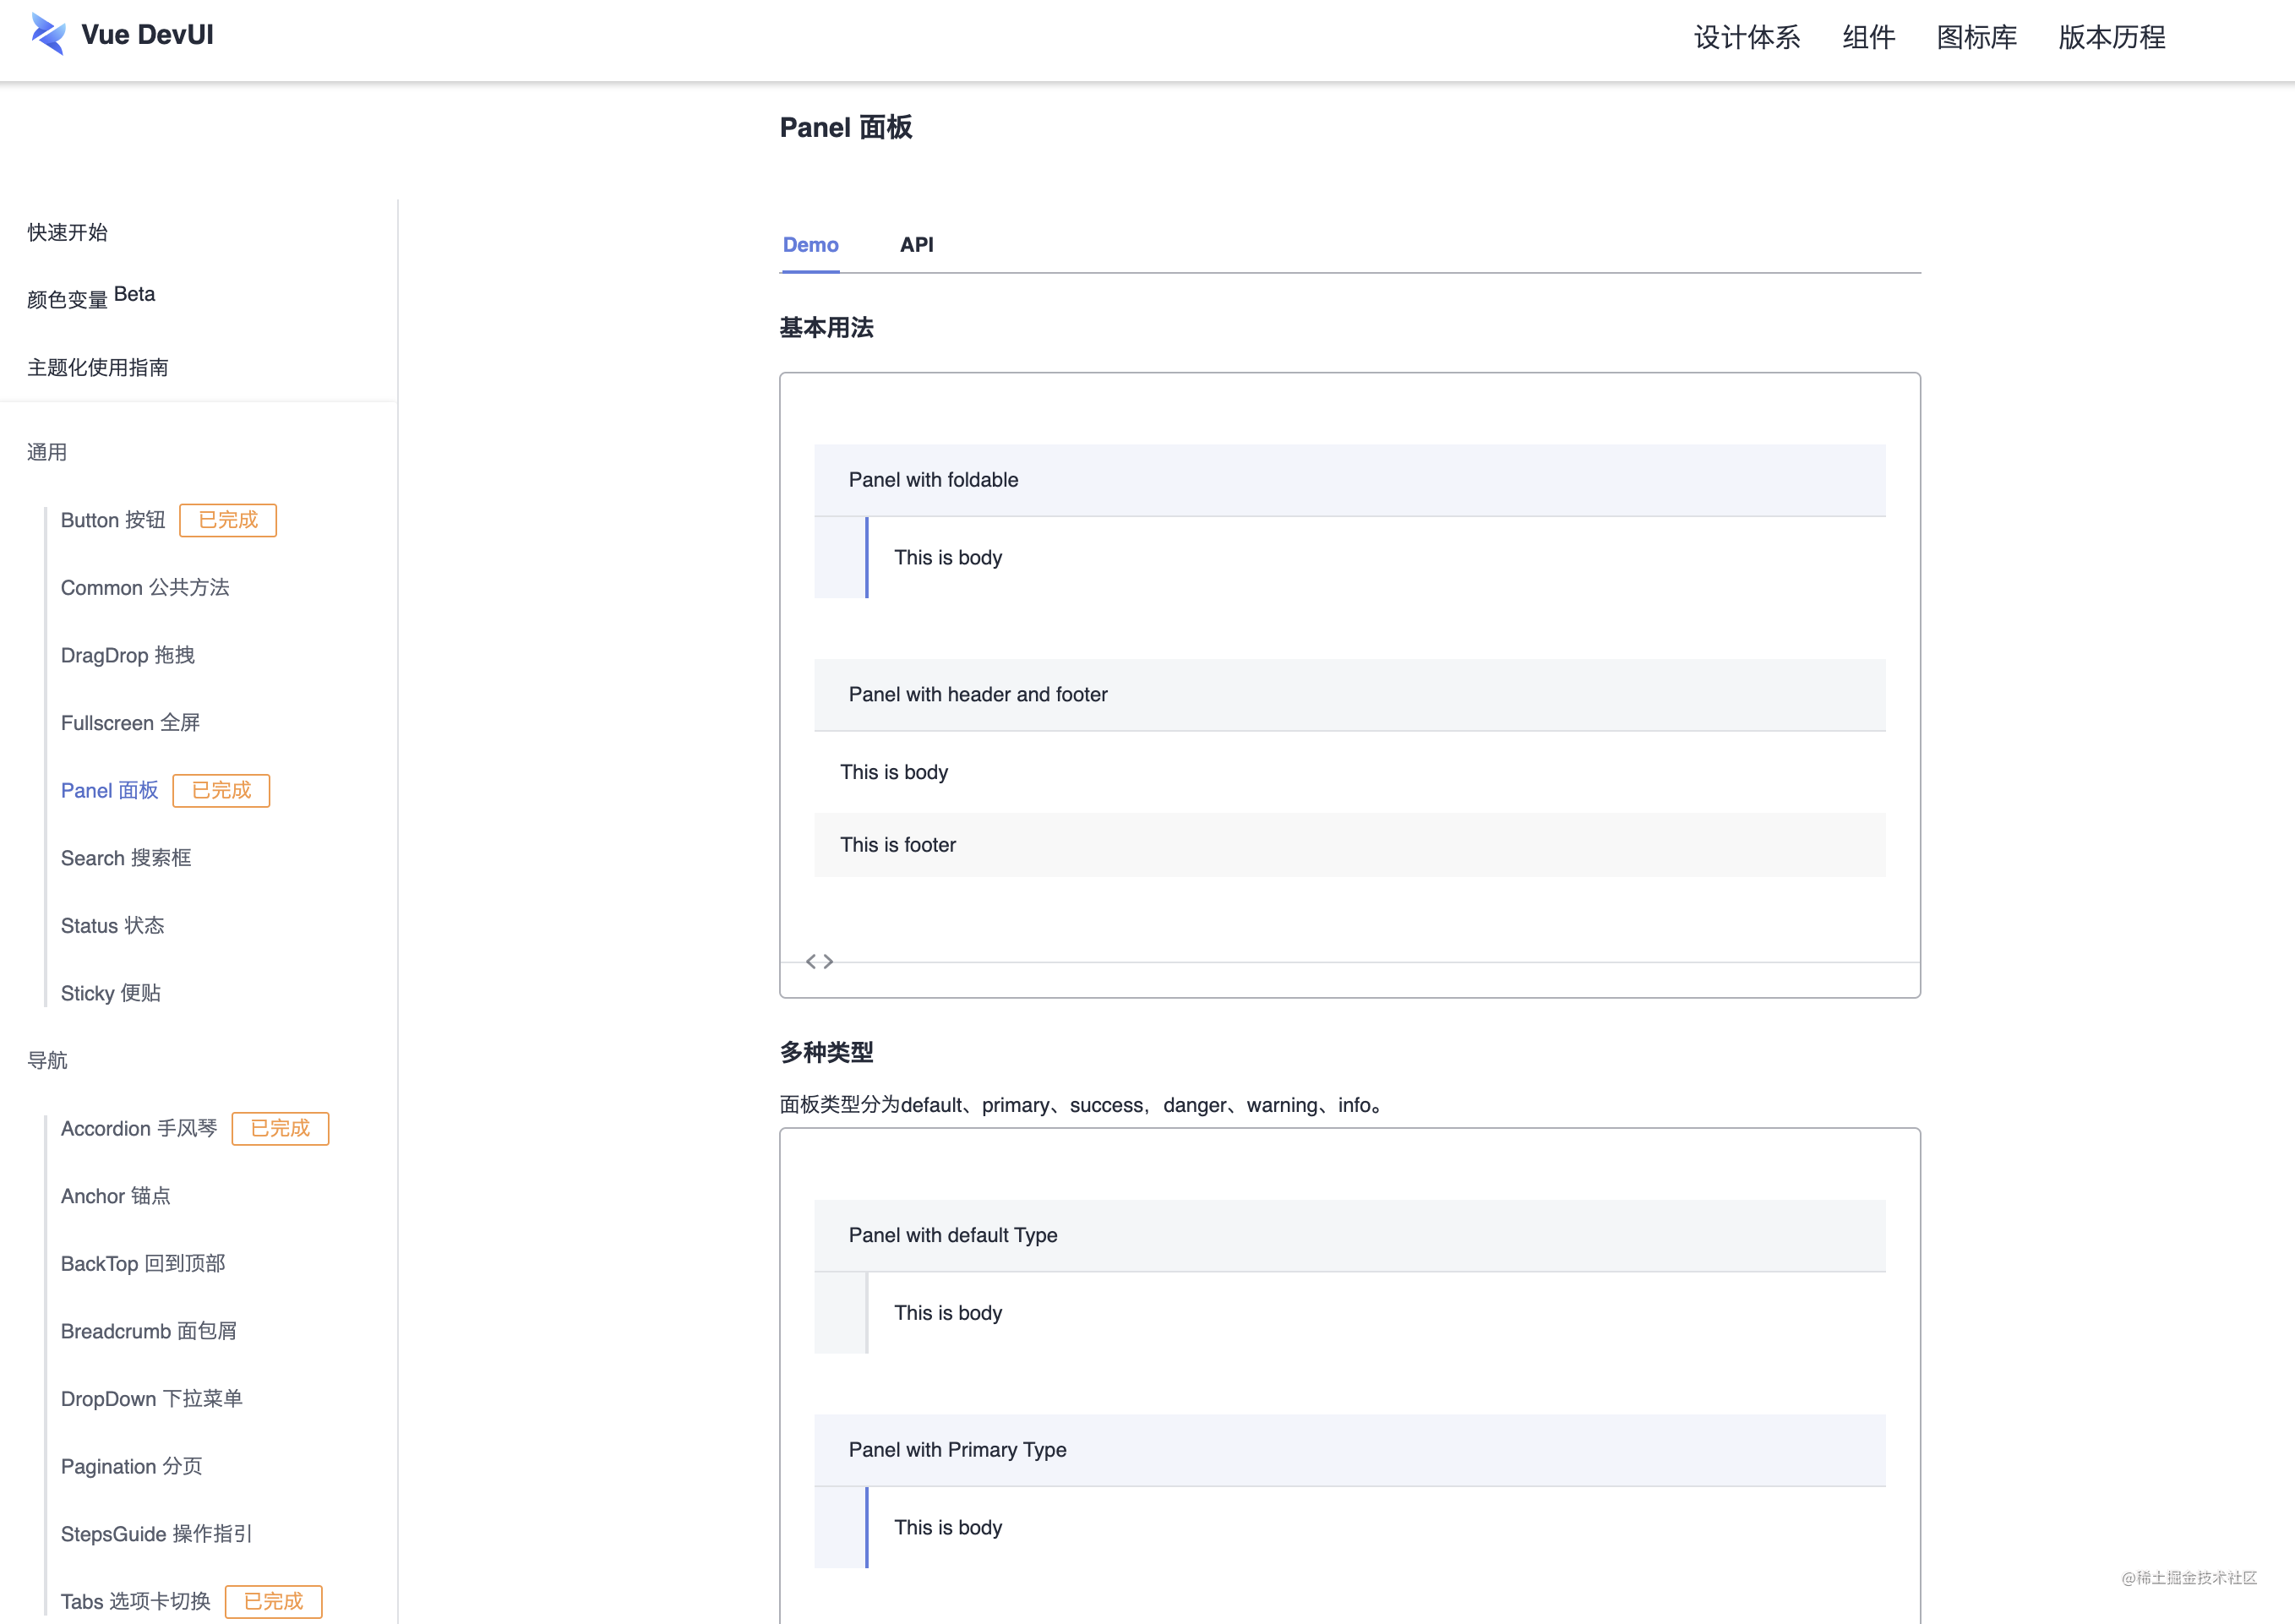2295x1624 pixels.
Task: Open the Vue DevUI home title
Action: pyautogui.click(x=147, y=35)
